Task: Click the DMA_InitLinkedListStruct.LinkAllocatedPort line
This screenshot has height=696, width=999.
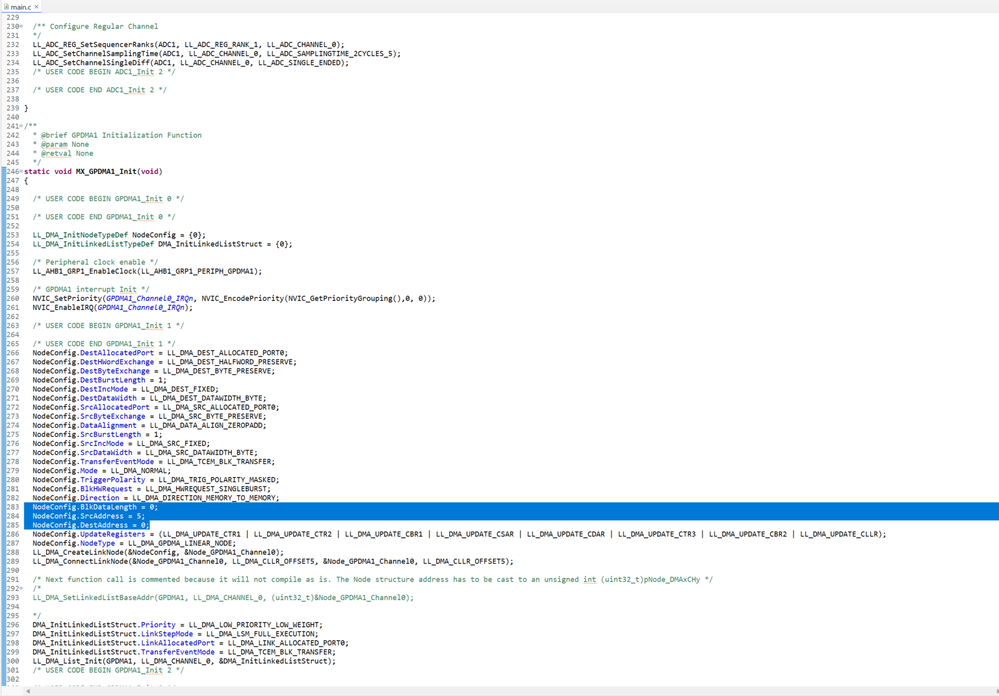Action: click(190, 642)
